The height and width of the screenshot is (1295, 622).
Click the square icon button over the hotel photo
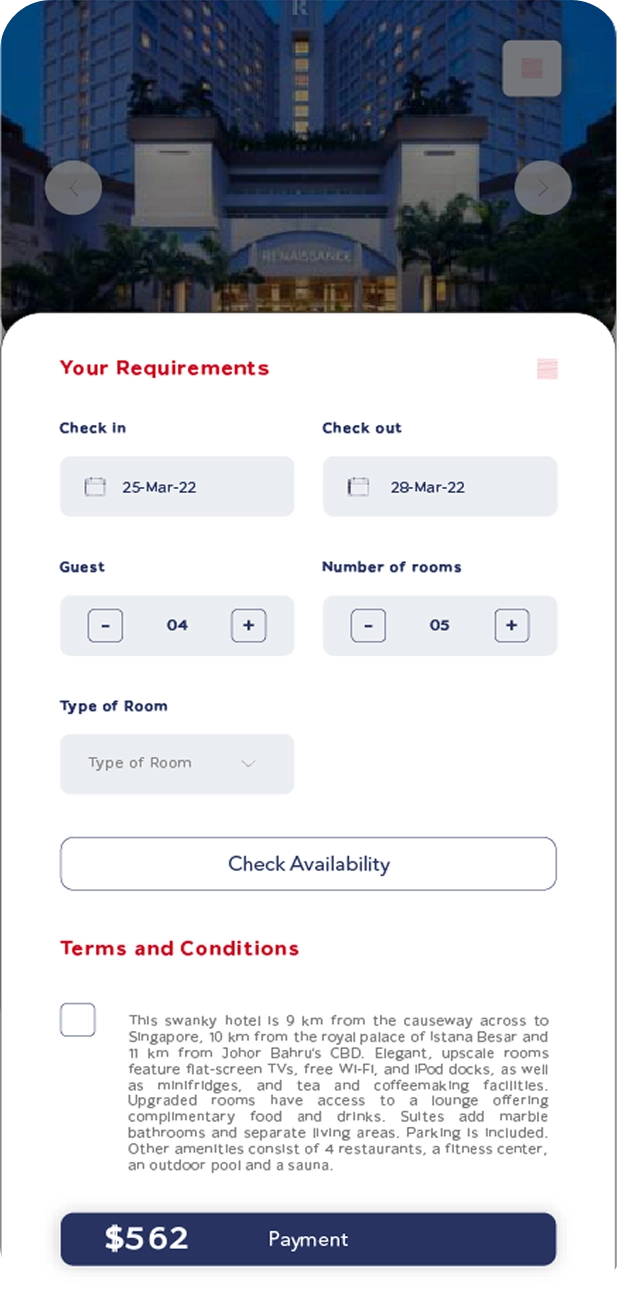(531, 68)
